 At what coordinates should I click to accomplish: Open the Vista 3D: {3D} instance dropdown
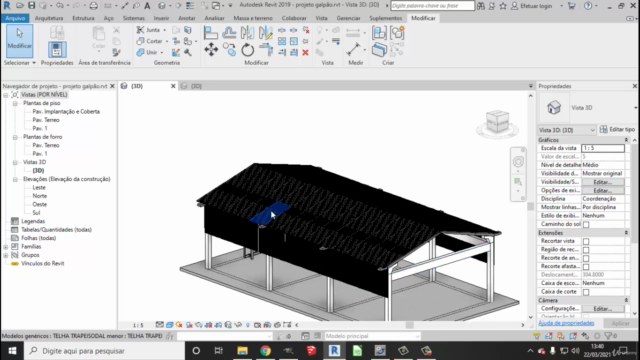pos(567,130)
